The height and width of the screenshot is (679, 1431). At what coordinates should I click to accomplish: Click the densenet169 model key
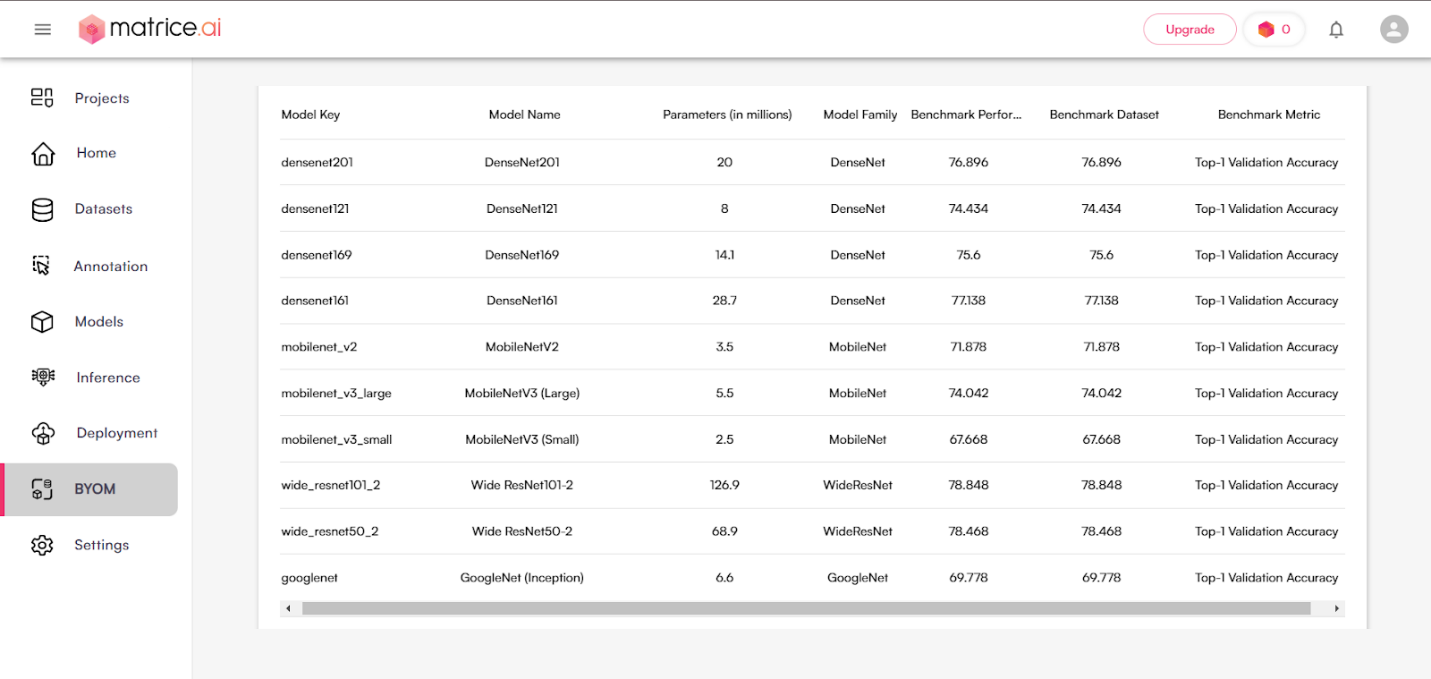coord(317,255)
